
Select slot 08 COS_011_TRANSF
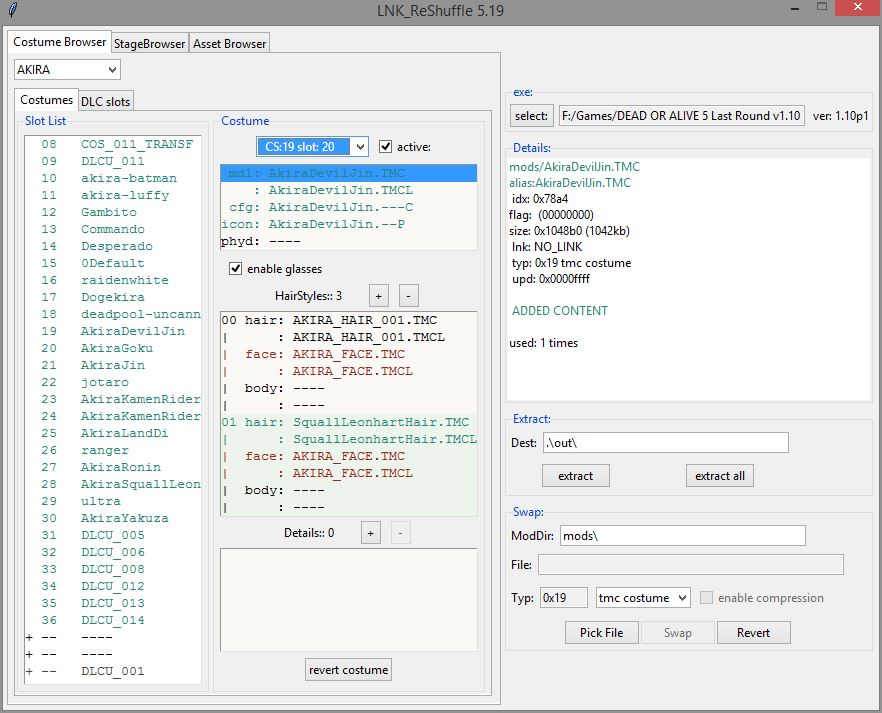(x=112, y=144)
